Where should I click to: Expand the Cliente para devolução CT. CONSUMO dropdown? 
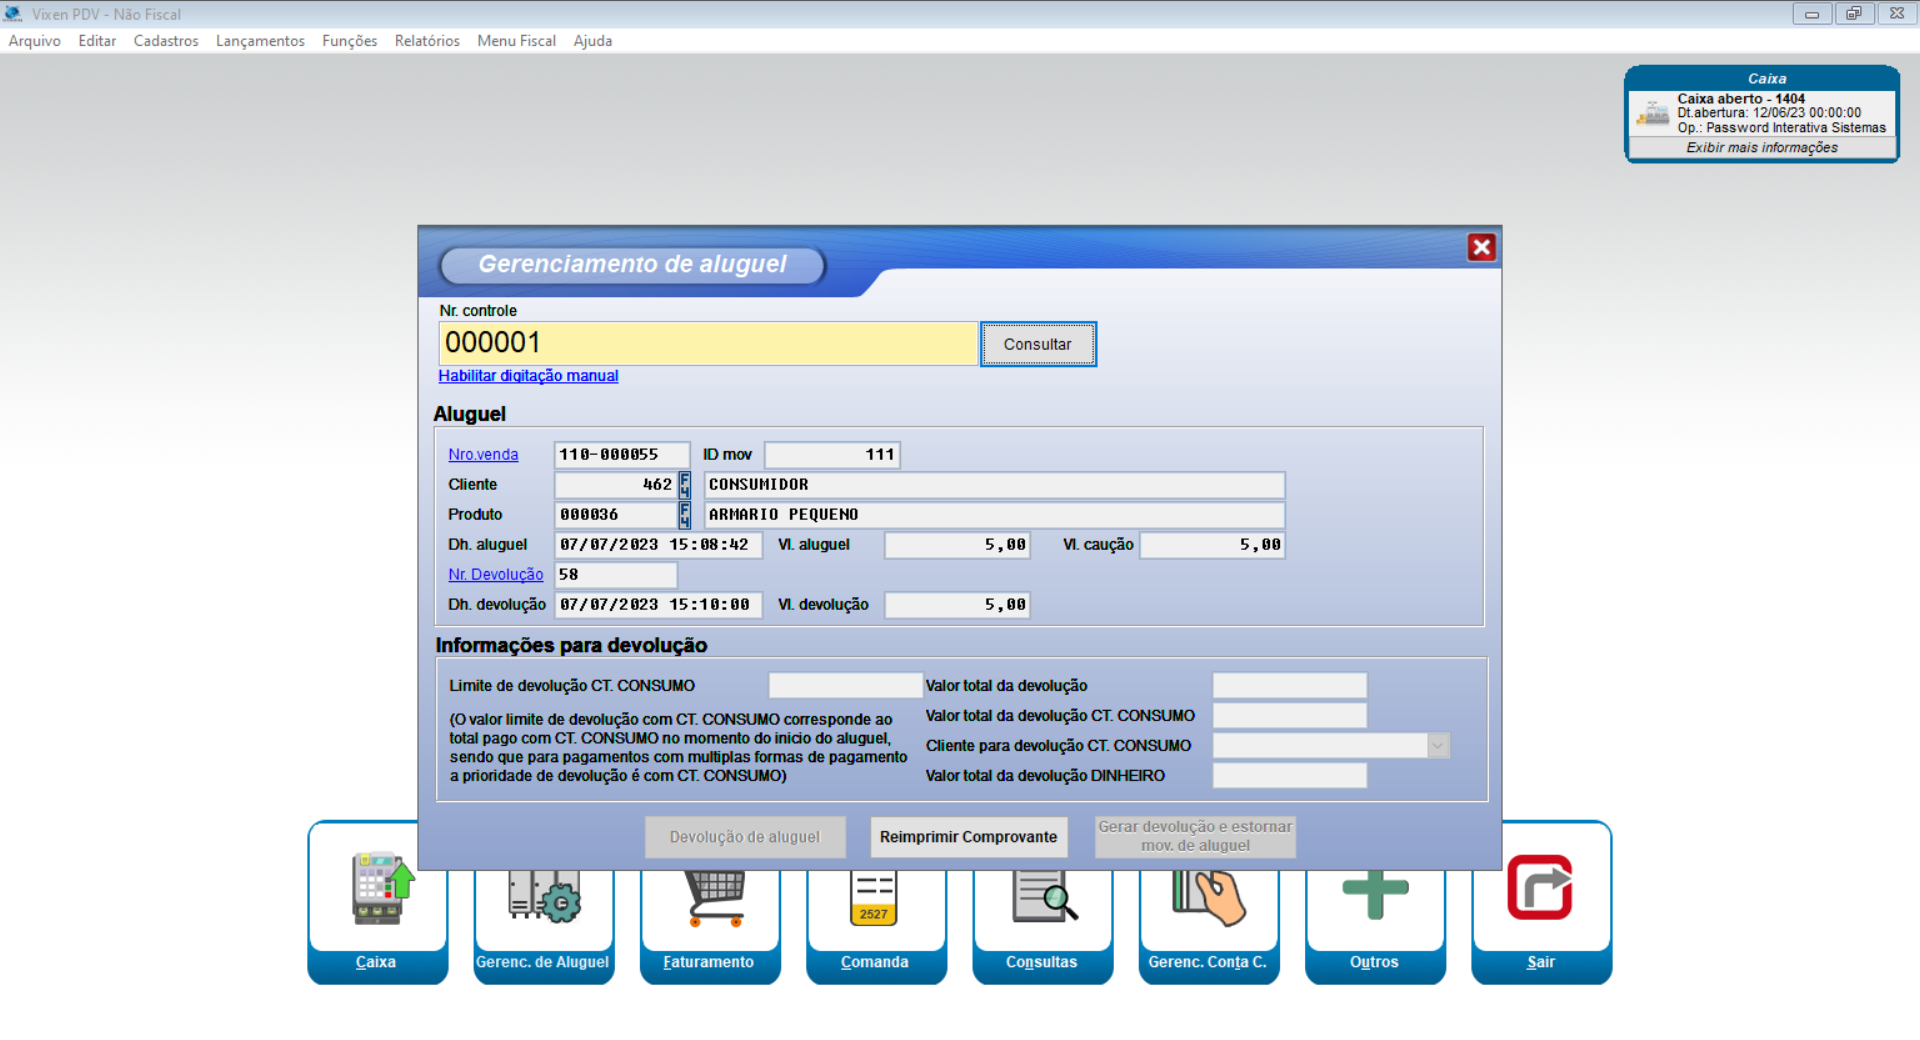(1438, 746)
